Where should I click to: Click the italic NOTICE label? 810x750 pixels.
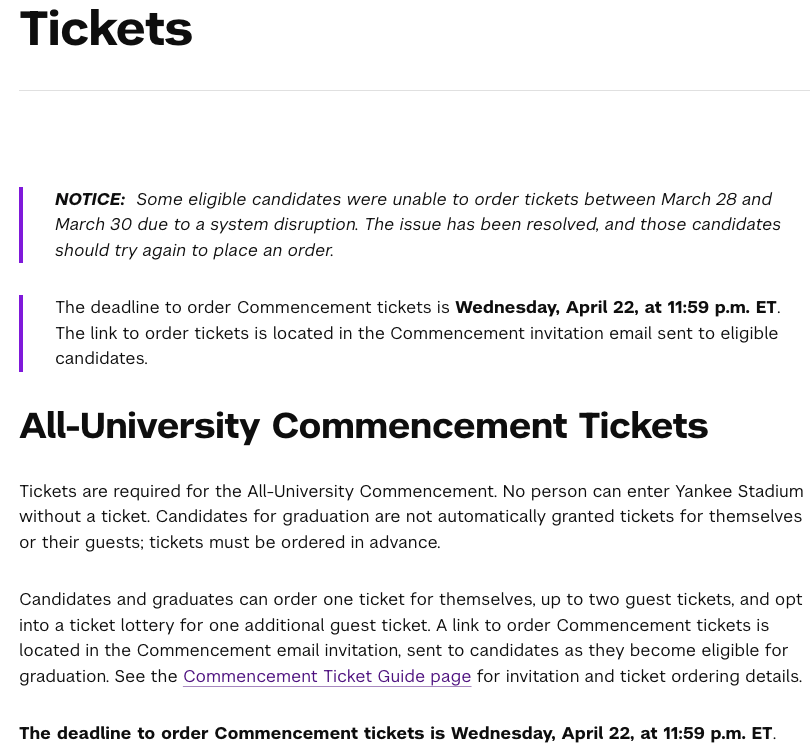point(90,199)
